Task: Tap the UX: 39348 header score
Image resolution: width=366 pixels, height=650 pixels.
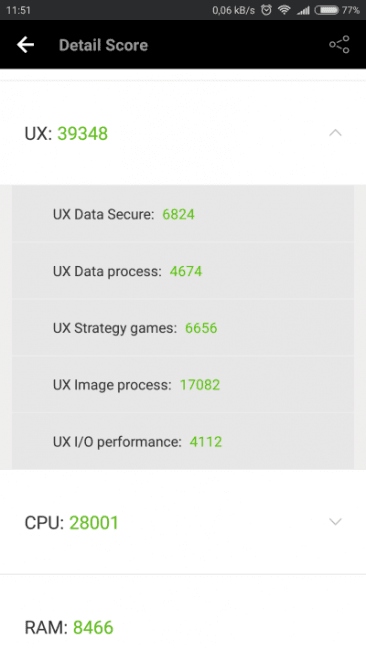Action: click(x=66, y=133)
